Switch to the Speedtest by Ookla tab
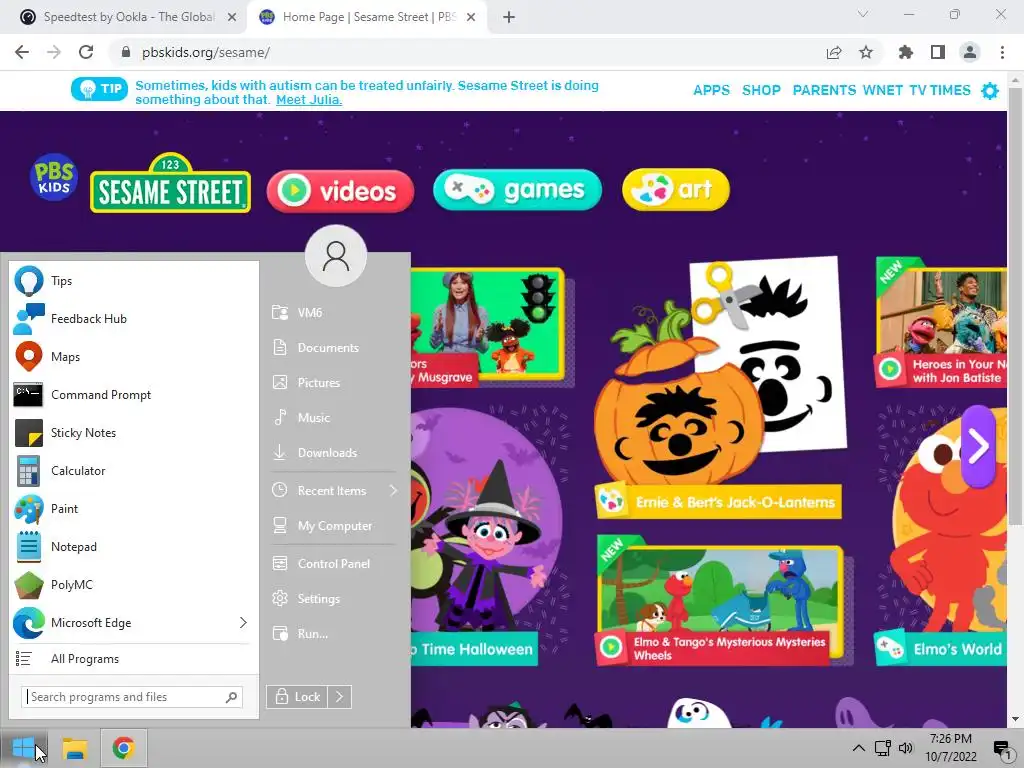1024x768 pixels. [x=127, y=17]
